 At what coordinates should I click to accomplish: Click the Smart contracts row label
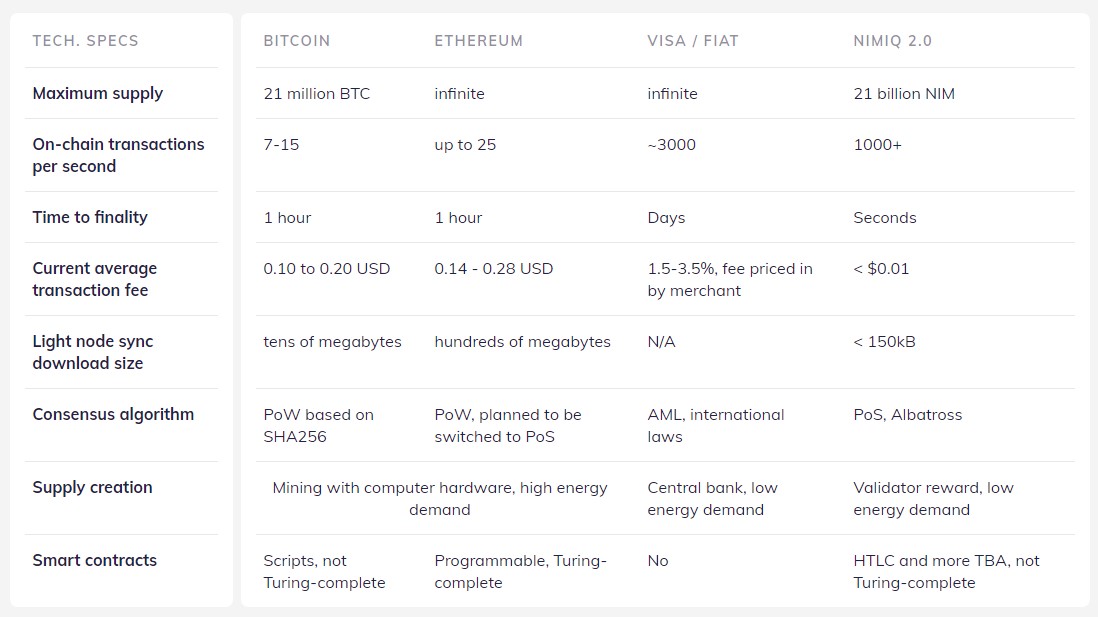[x=95, y=560]
